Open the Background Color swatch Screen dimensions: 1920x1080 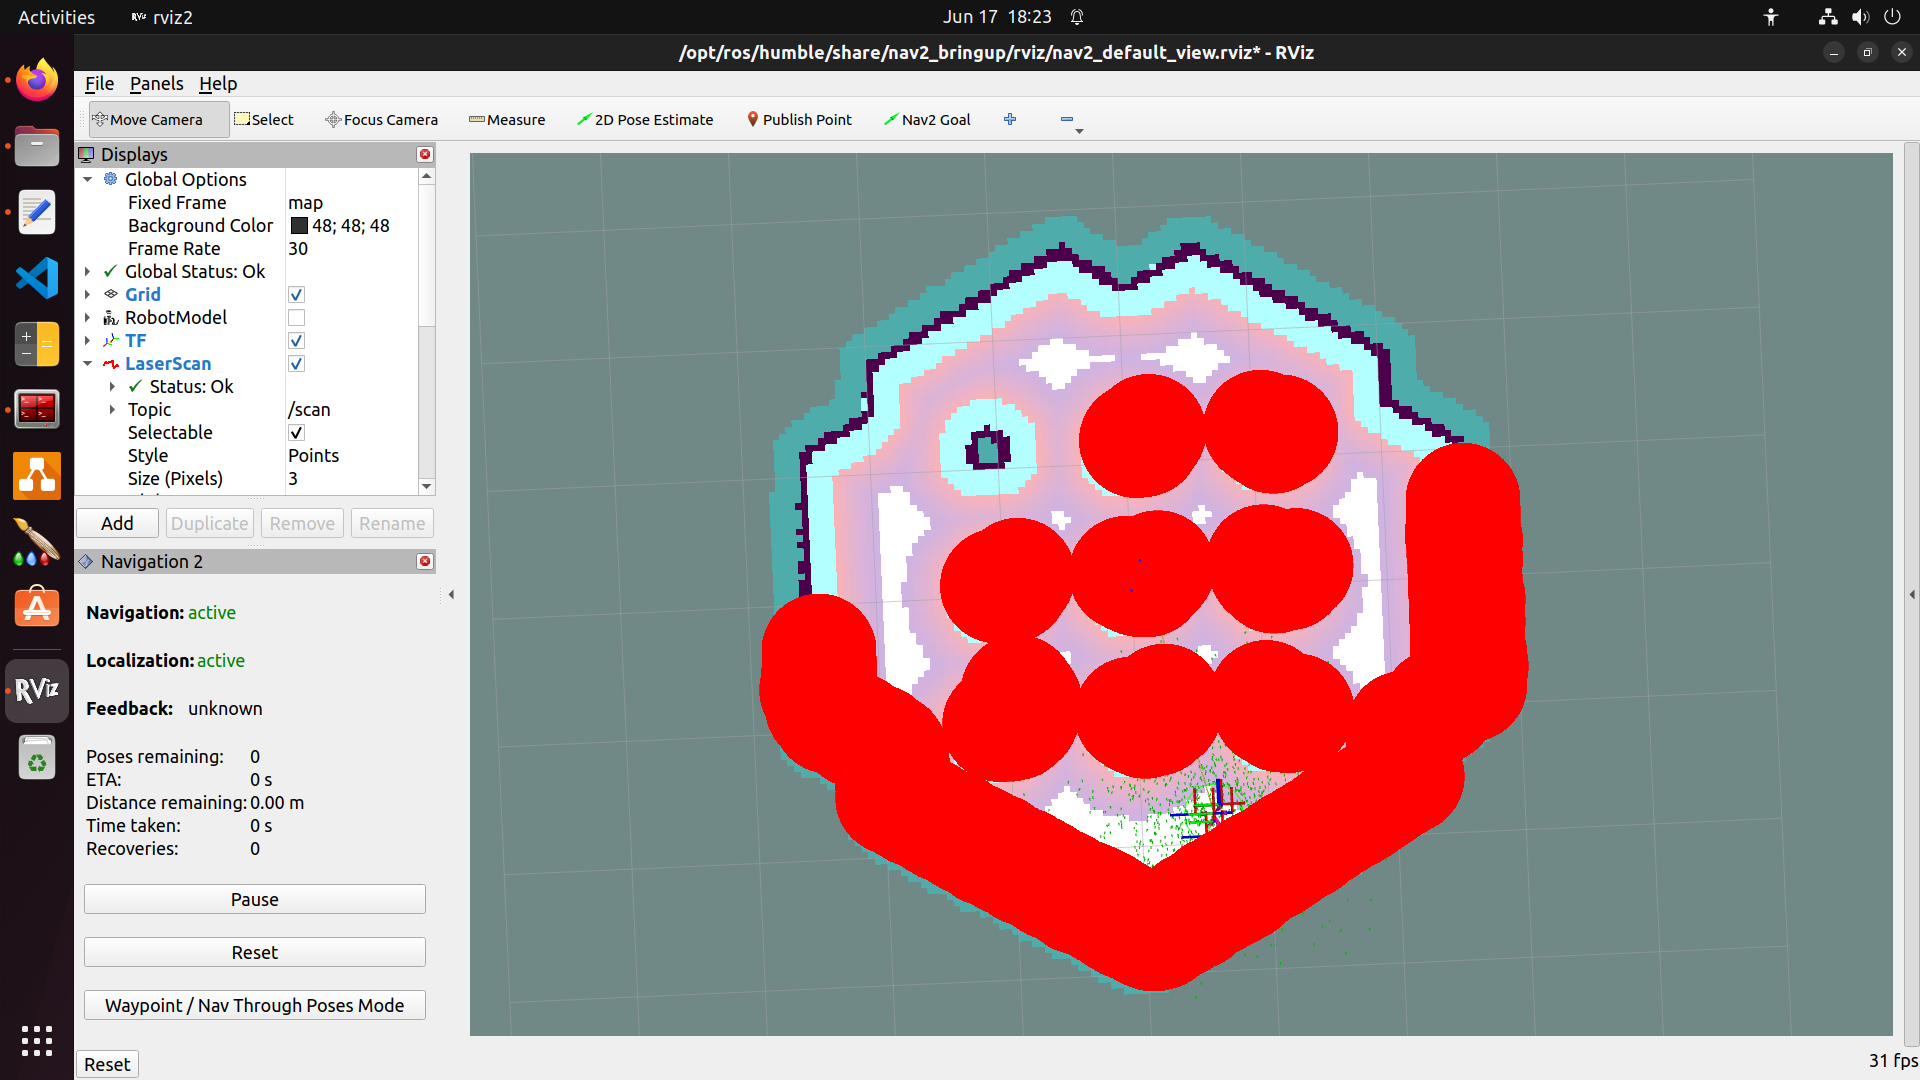[298, 225]
